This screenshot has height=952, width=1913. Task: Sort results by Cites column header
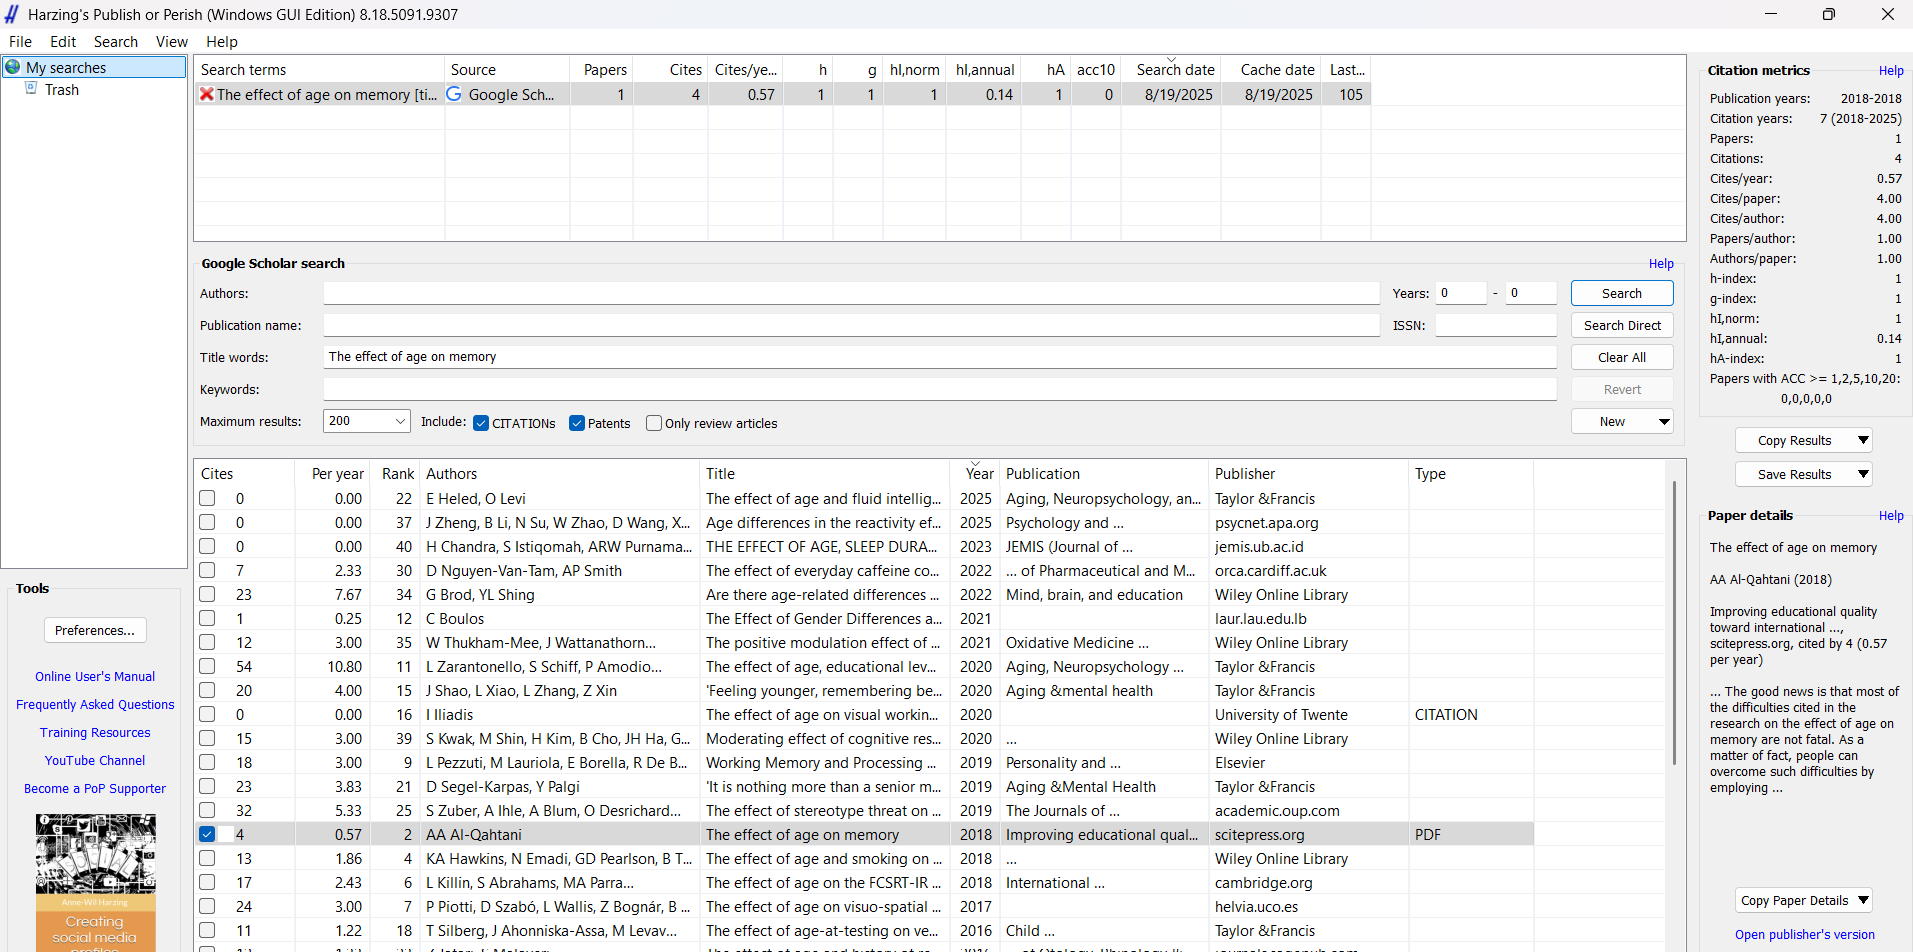click(x=244, y=473)
